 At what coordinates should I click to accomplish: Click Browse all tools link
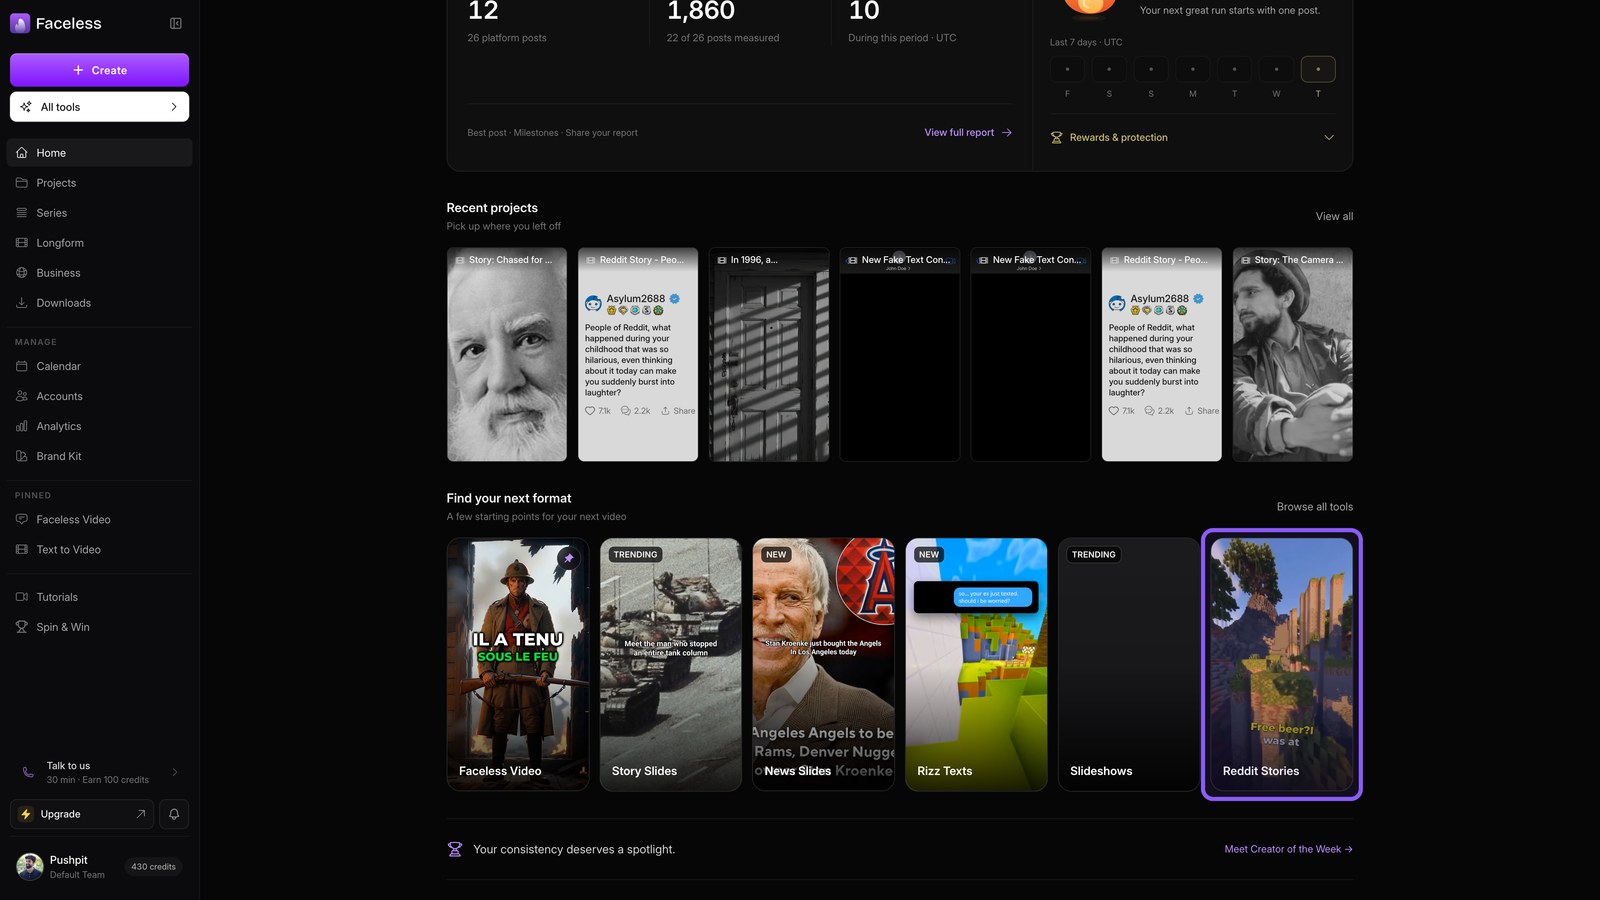1314,507
